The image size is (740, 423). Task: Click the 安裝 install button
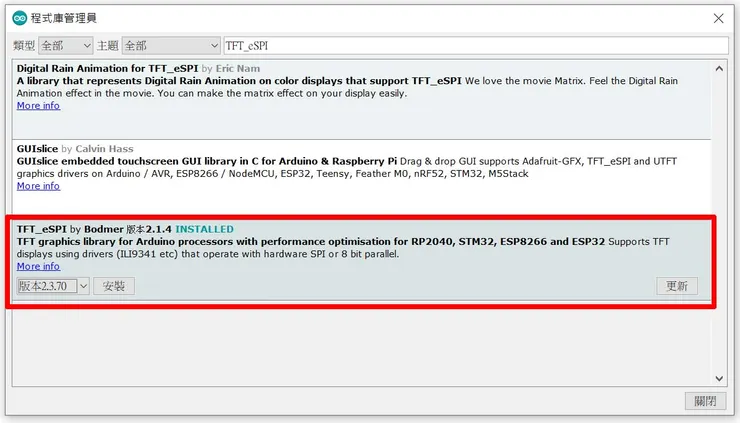114,286
